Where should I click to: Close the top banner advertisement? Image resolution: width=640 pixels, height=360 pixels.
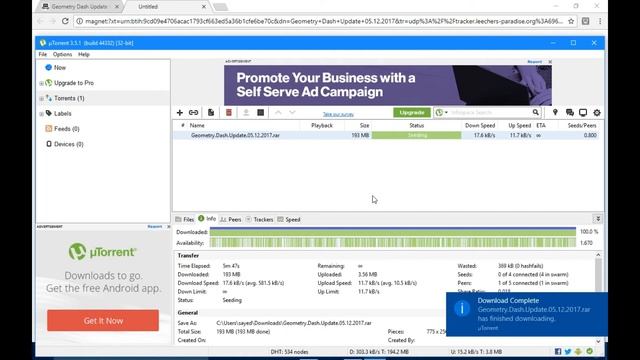550,62
